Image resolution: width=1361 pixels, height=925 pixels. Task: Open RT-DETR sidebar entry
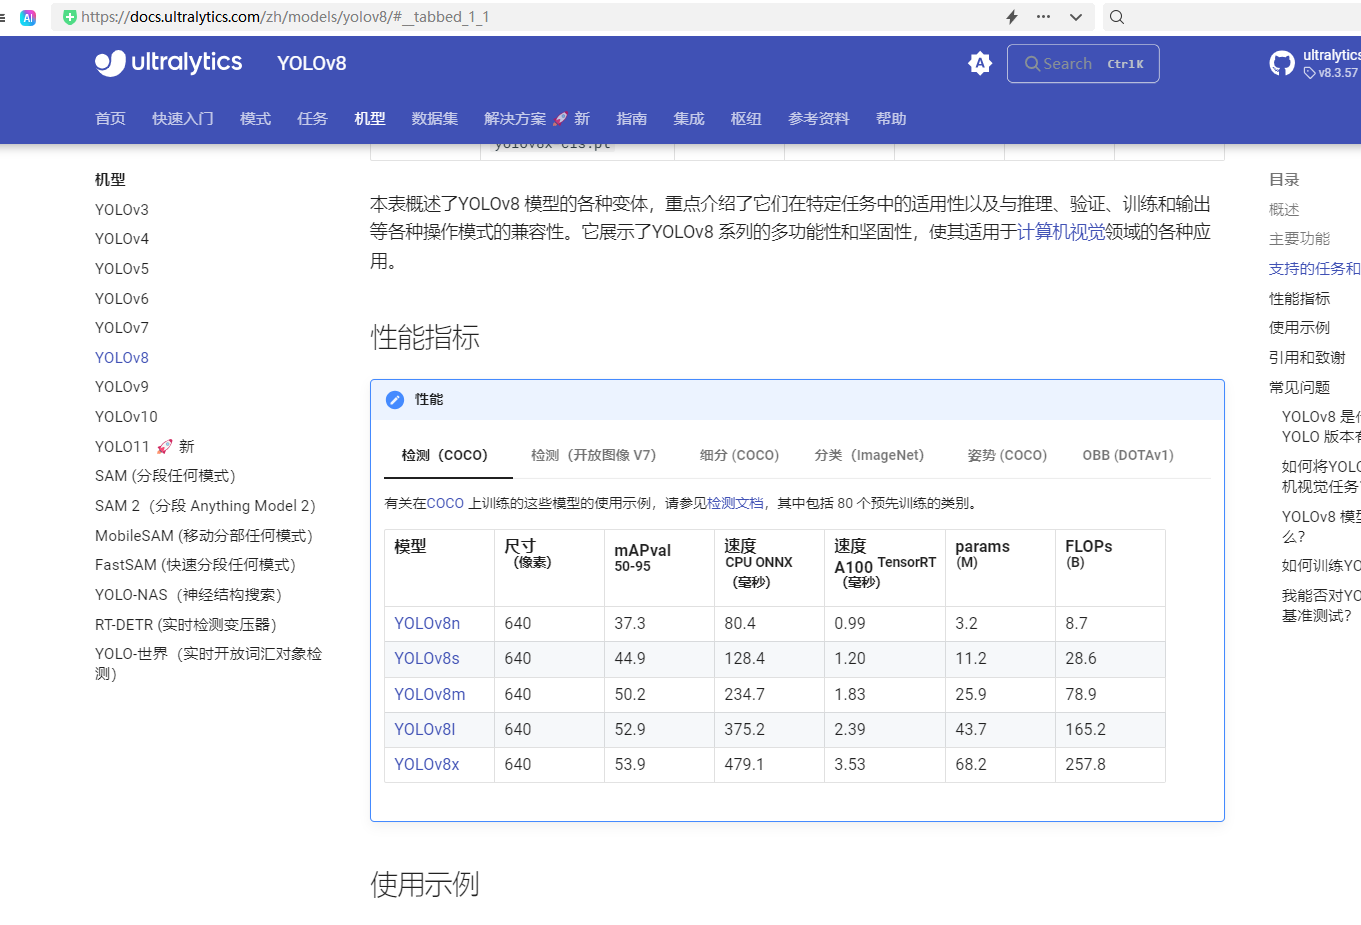(185, 625)
